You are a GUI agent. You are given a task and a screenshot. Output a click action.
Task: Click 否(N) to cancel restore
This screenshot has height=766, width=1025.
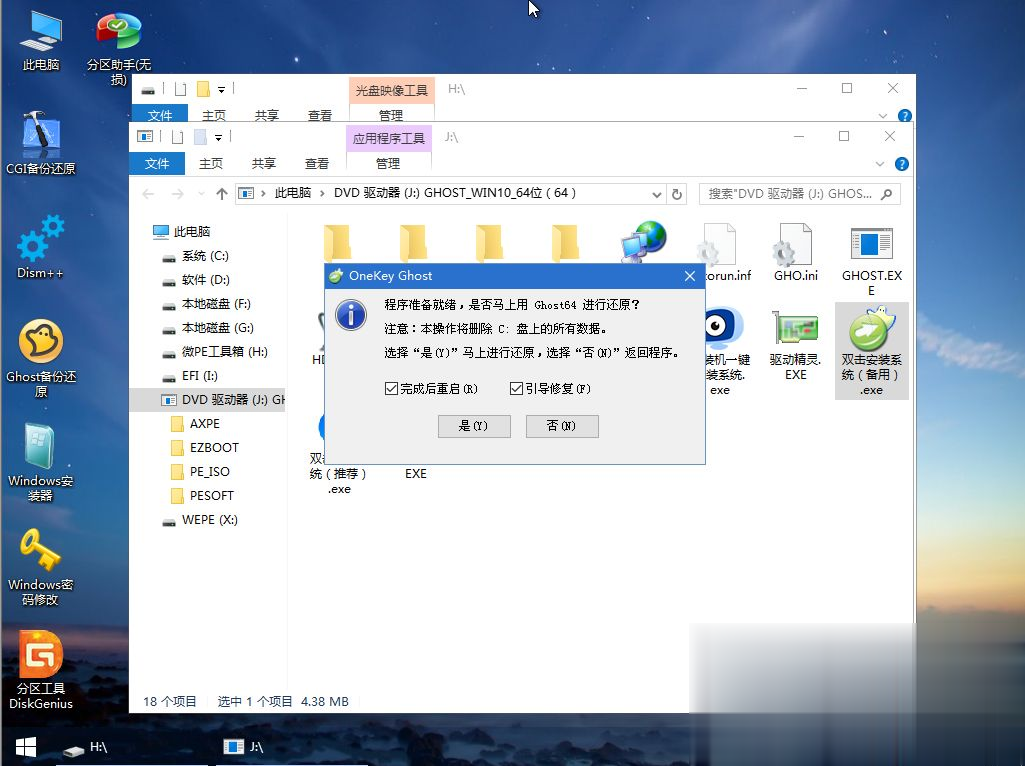click(562, 426)
